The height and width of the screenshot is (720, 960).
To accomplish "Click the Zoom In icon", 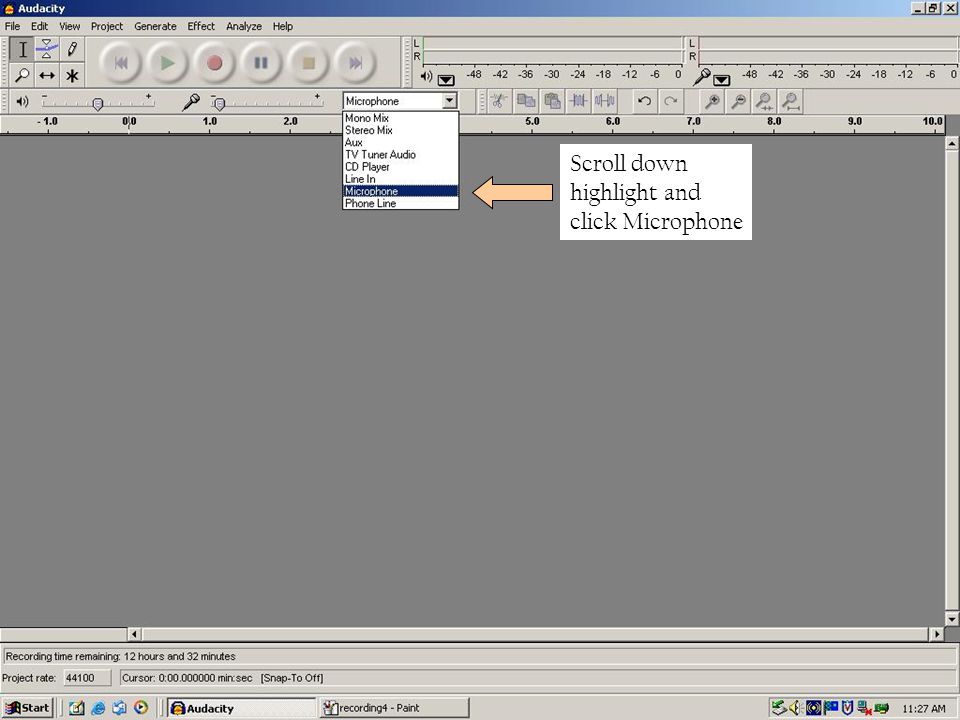I will [x=712, y=101].
